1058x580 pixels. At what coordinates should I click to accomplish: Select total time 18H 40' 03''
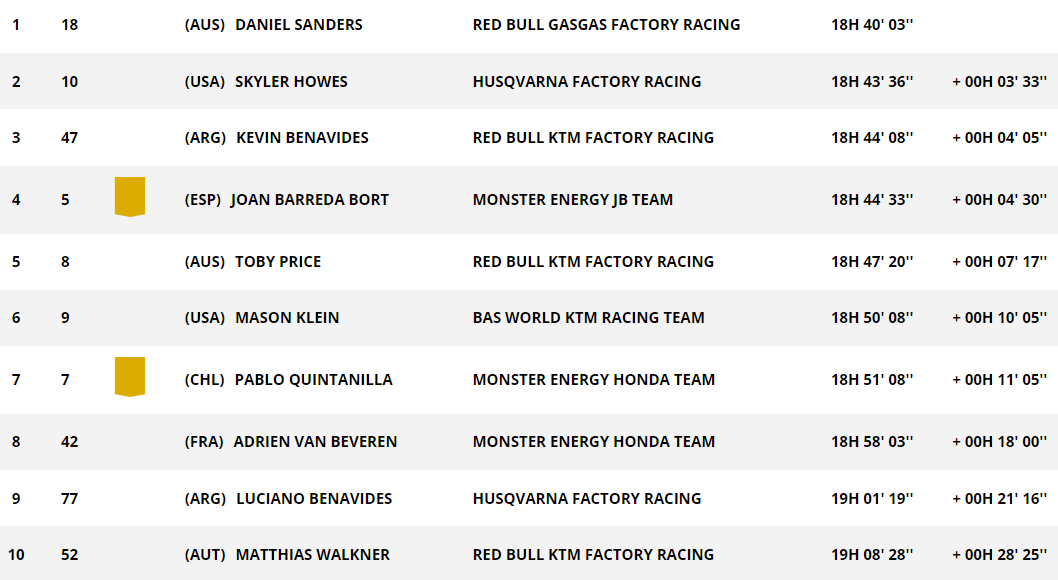click(872, 25)
